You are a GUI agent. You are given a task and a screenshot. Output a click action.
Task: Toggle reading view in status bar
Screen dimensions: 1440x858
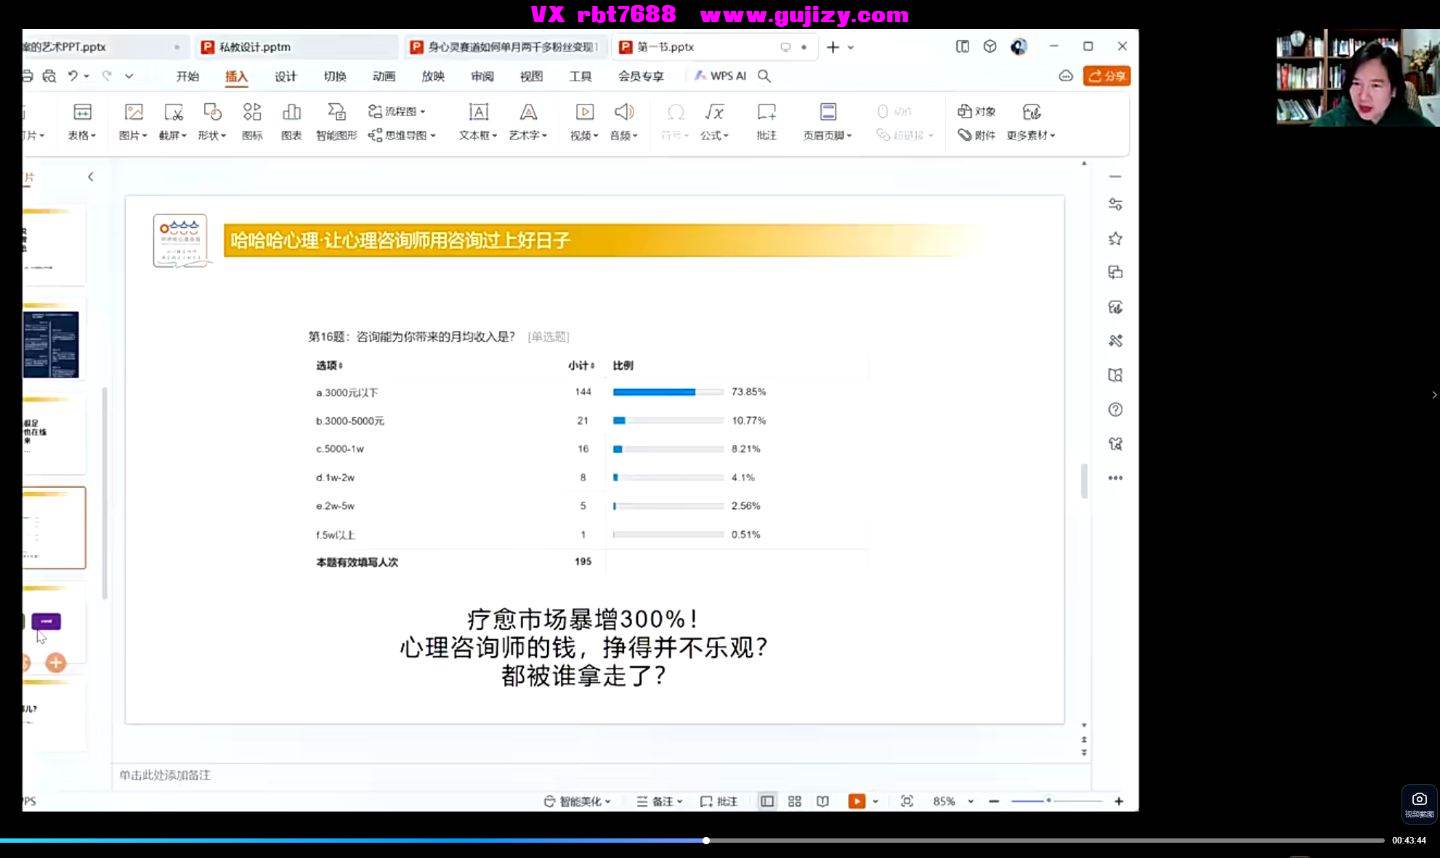[823, 801]
